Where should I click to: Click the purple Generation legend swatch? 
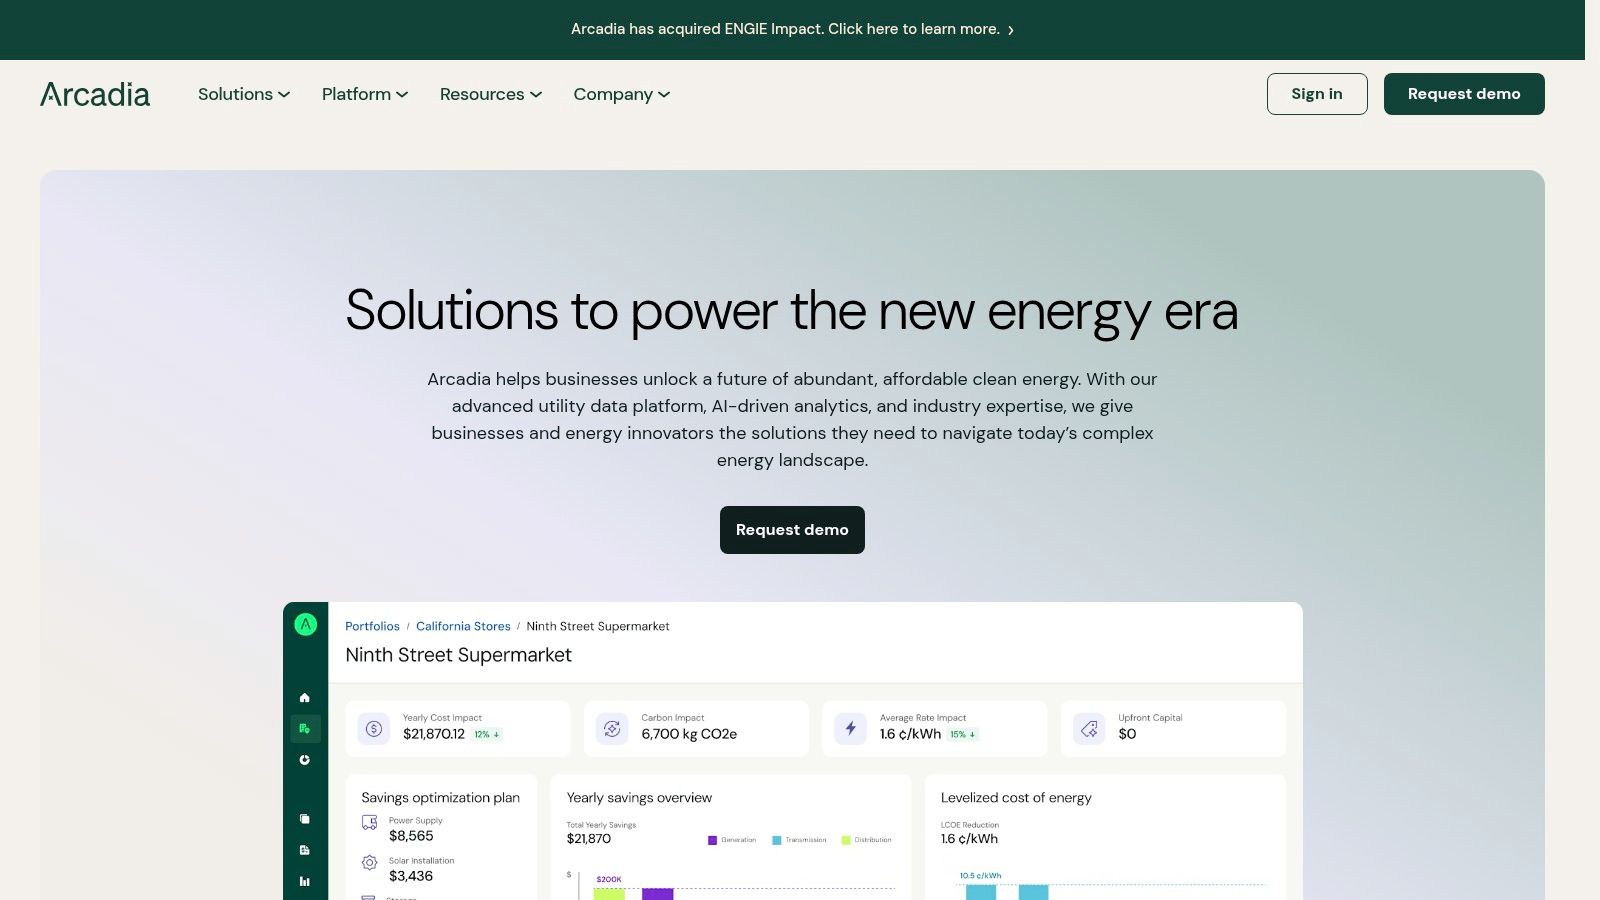click(x=712, y=840)
